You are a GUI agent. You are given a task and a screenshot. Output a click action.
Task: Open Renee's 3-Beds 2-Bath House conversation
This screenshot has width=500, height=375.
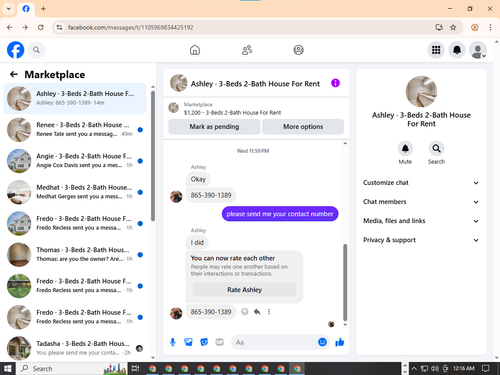[x=75, y=130]
